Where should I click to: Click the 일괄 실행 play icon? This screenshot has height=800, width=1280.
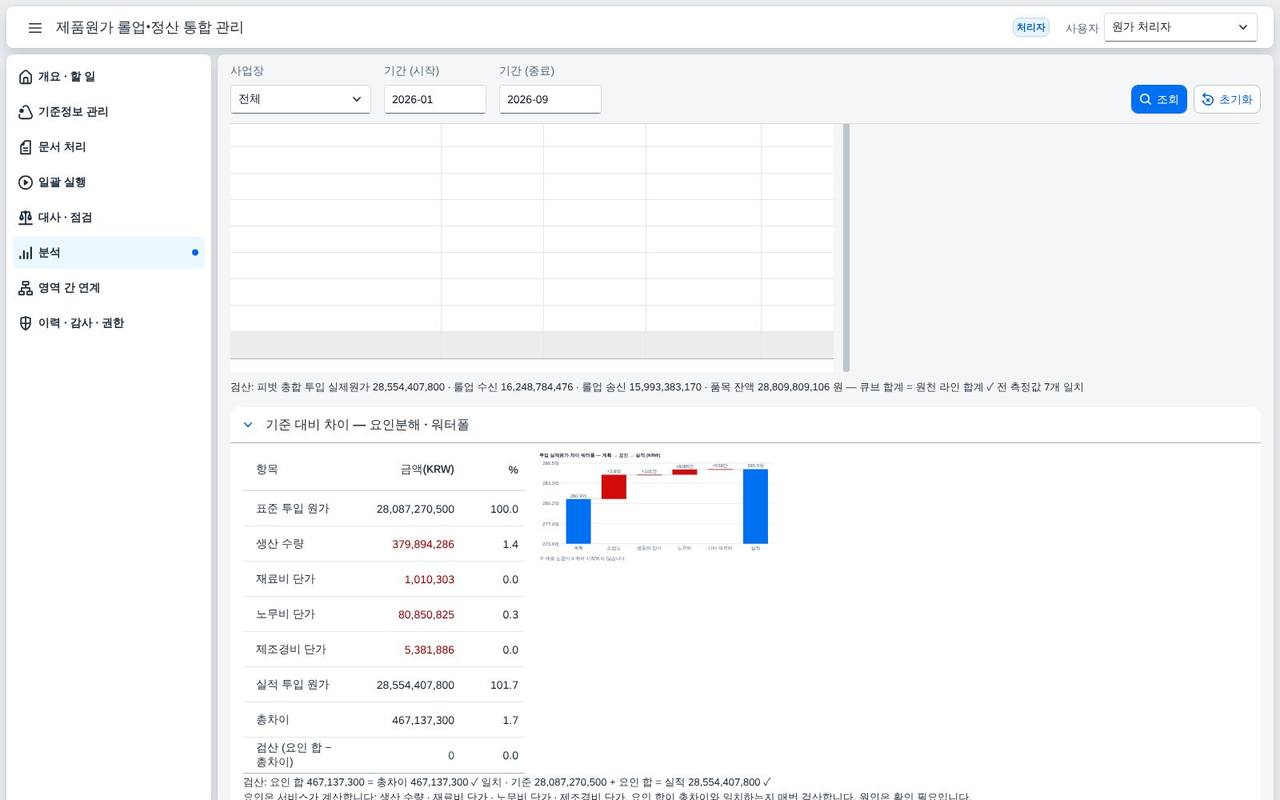coord(26,182)
